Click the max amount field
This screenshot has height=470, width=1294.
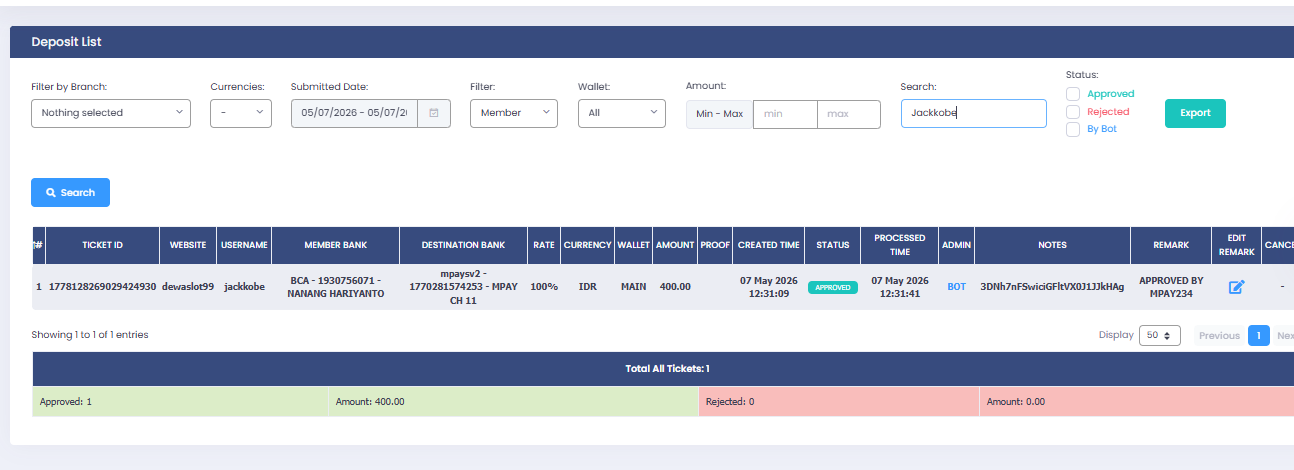849,114
